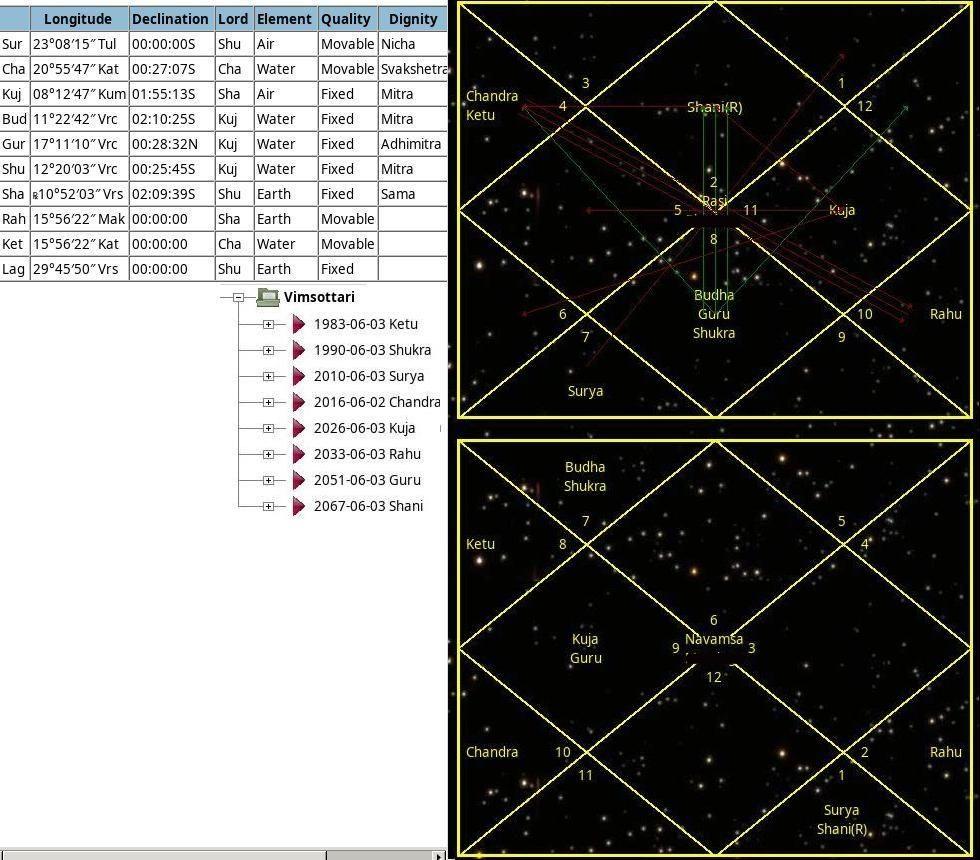Expand the 2067-06-03 Shani dasa
This screenshot has height=860, width=980.
point(268,506)
